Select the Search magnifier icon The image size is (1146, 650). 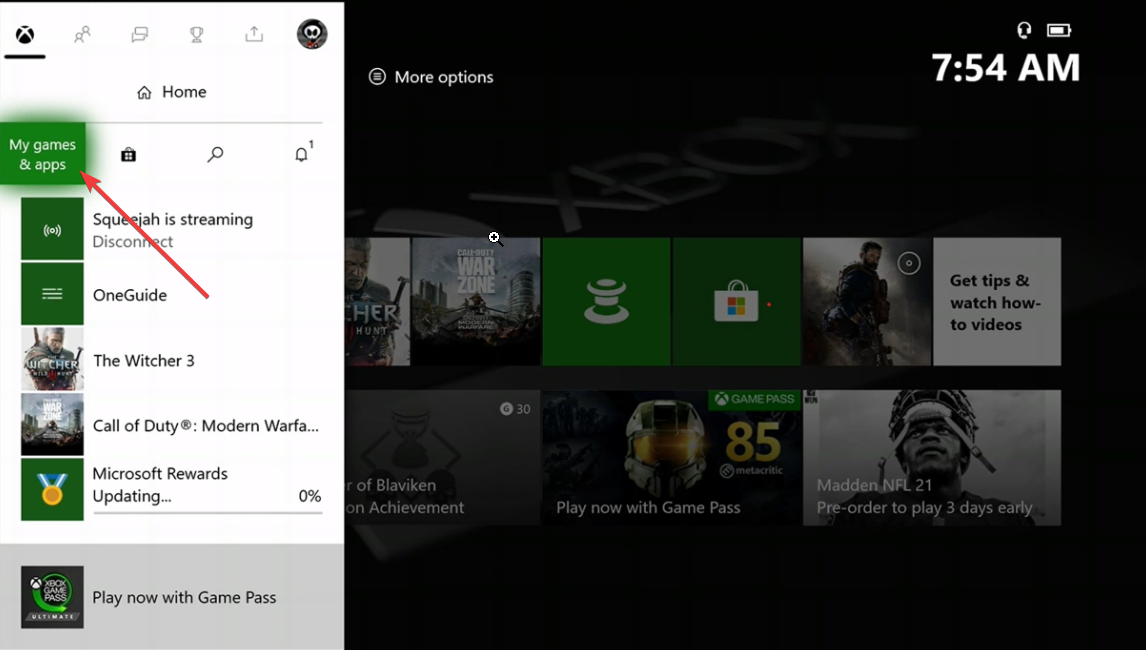click(x=215, y=154)
